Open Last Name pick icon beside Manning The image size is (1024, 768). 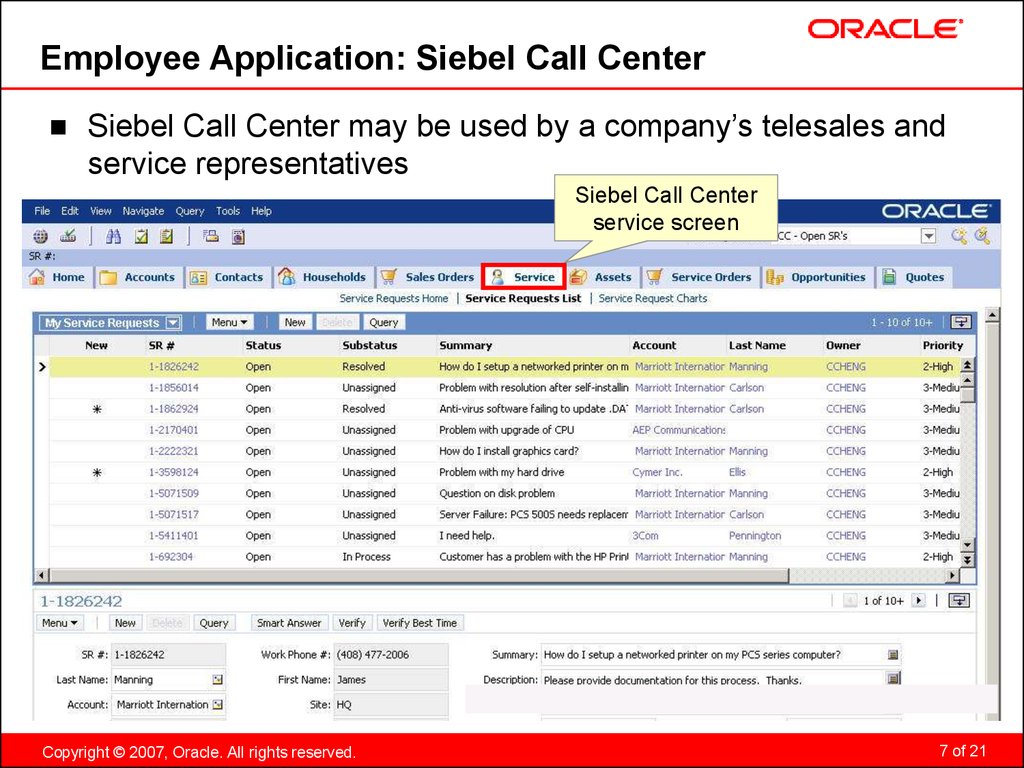click(217, 680)
